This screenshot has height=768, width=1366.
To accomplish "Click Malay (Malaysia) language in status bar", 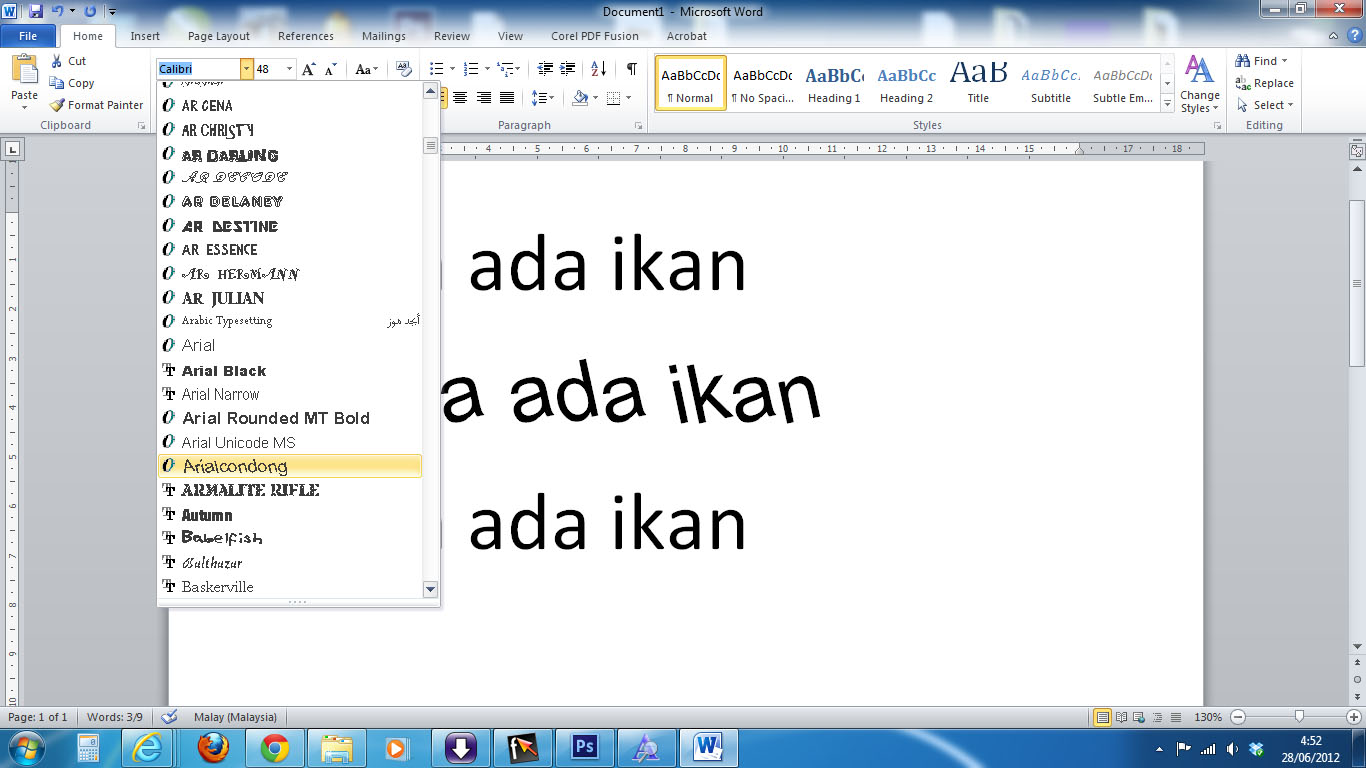I will [235, 717].
